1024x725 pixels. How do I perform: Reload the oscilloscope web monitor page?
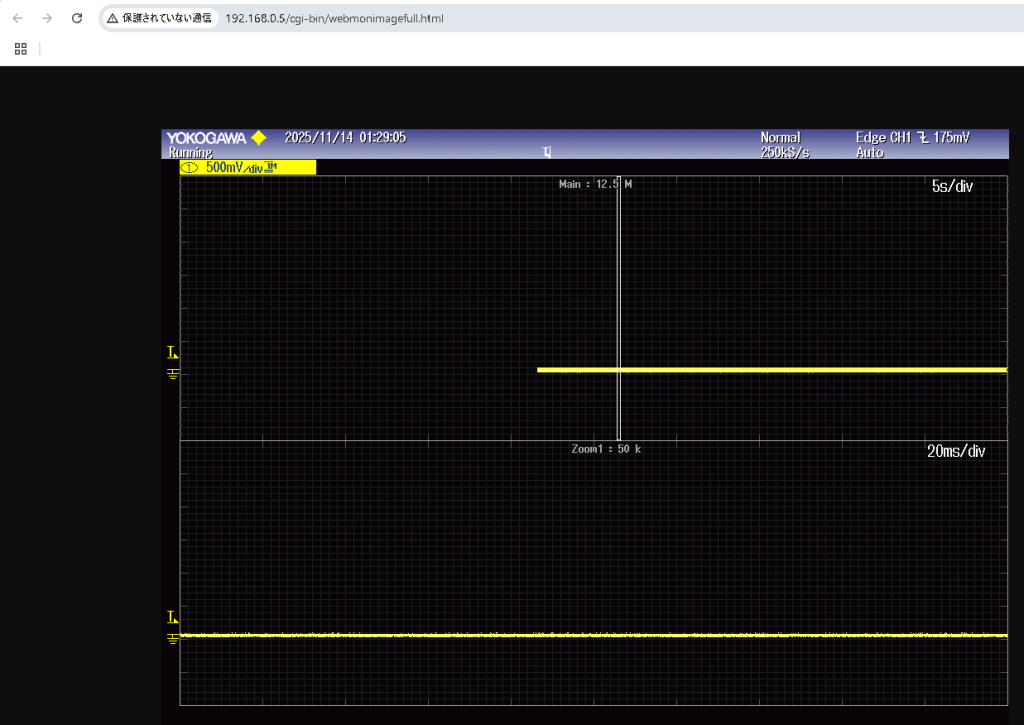click(x=77, y=18)
